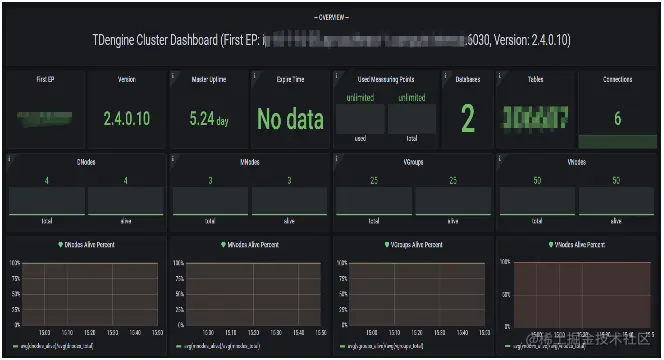Click the DNodes alive gauge showing 4
The image size is (664, 360).
click(126, 201)
